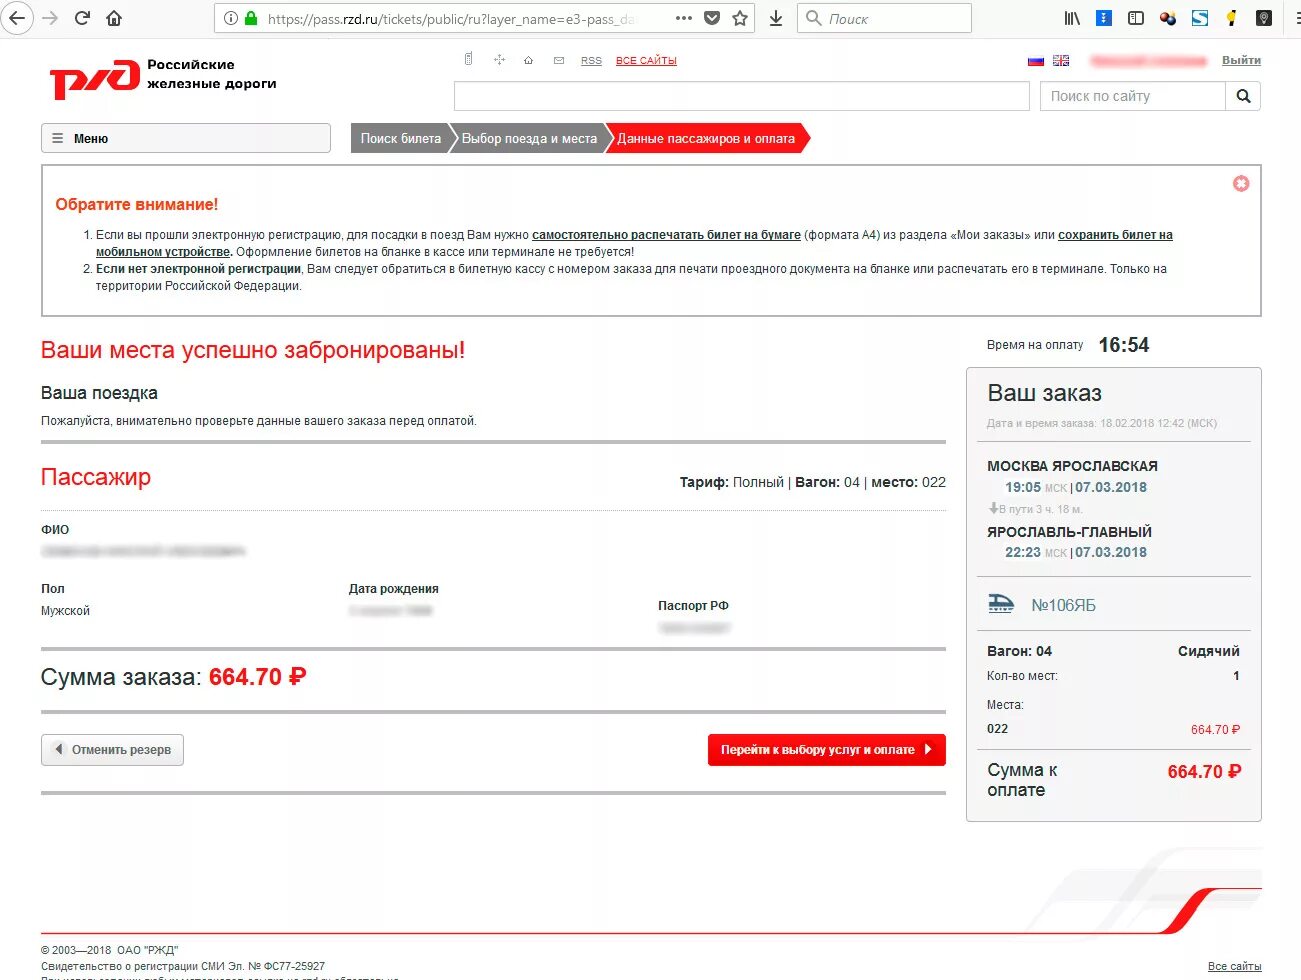Click the blue extension icon beside Library
Viewport: 1301px width, 980px height.
1104,18
